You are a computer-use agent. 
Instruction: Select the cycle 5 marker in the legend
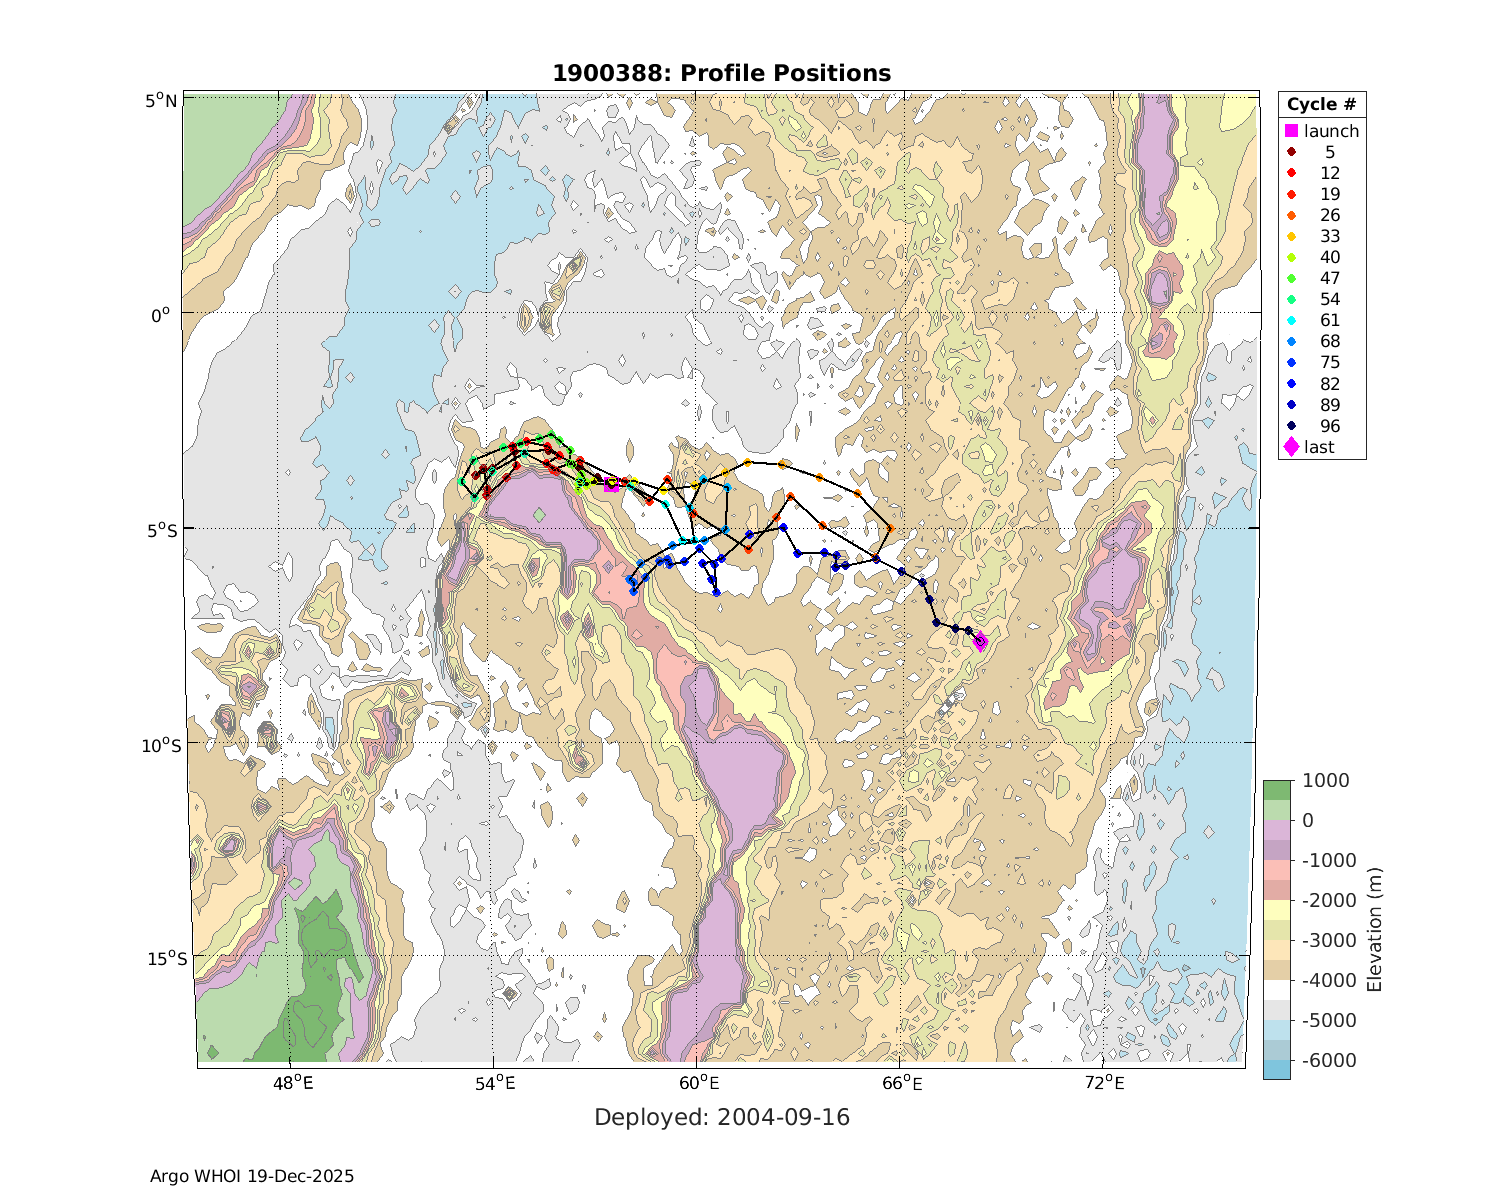pyautogui.click(x=1291, y=152)
